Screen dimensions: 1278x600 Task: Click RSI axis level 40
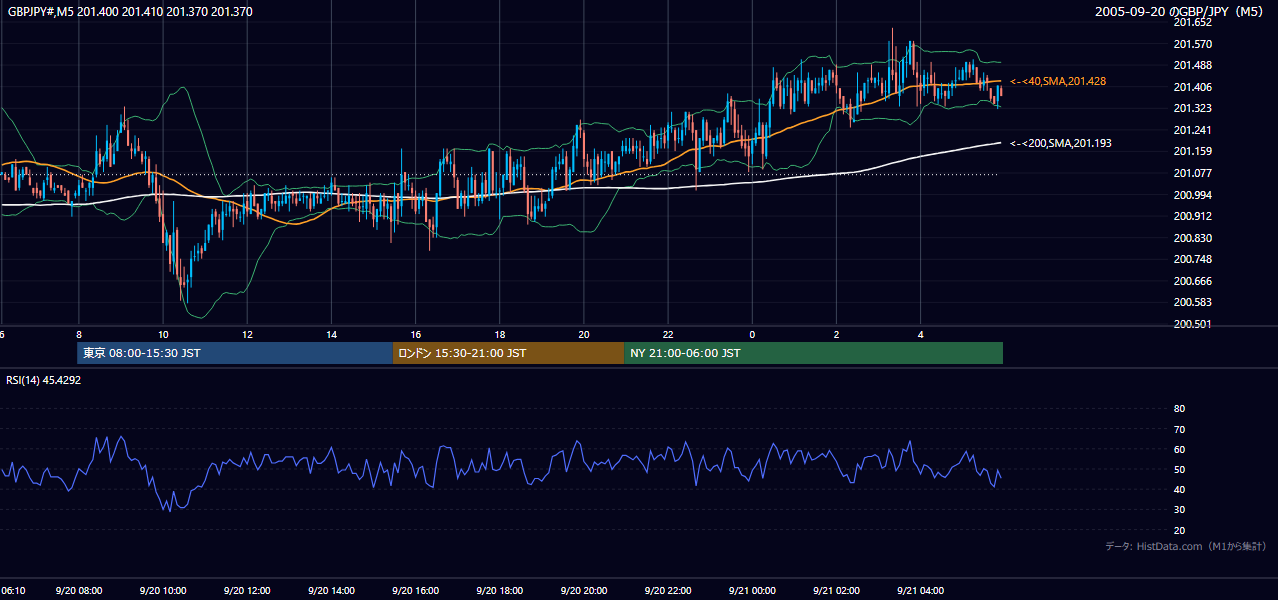click(1179, 489)
